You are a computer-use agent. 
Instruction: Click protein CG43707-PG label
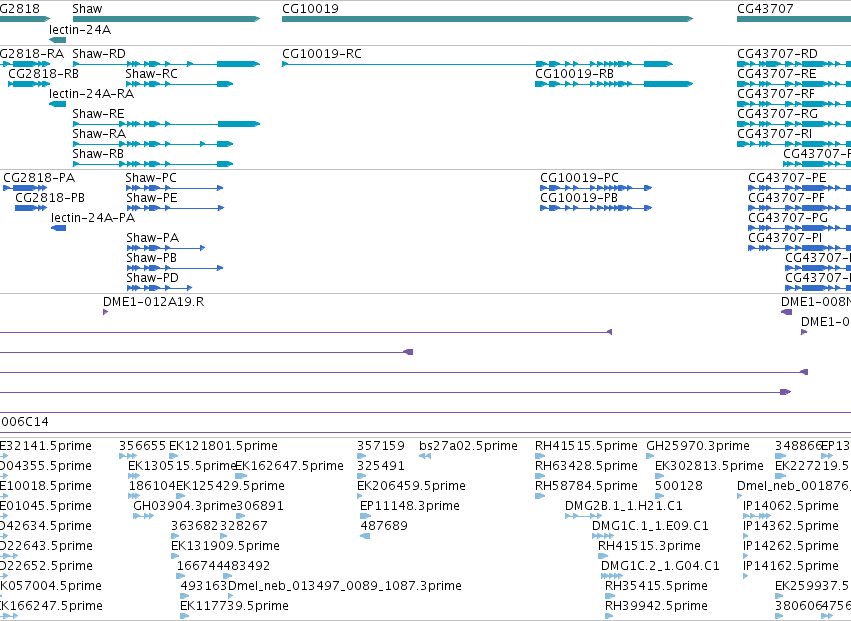coord(788,218)
